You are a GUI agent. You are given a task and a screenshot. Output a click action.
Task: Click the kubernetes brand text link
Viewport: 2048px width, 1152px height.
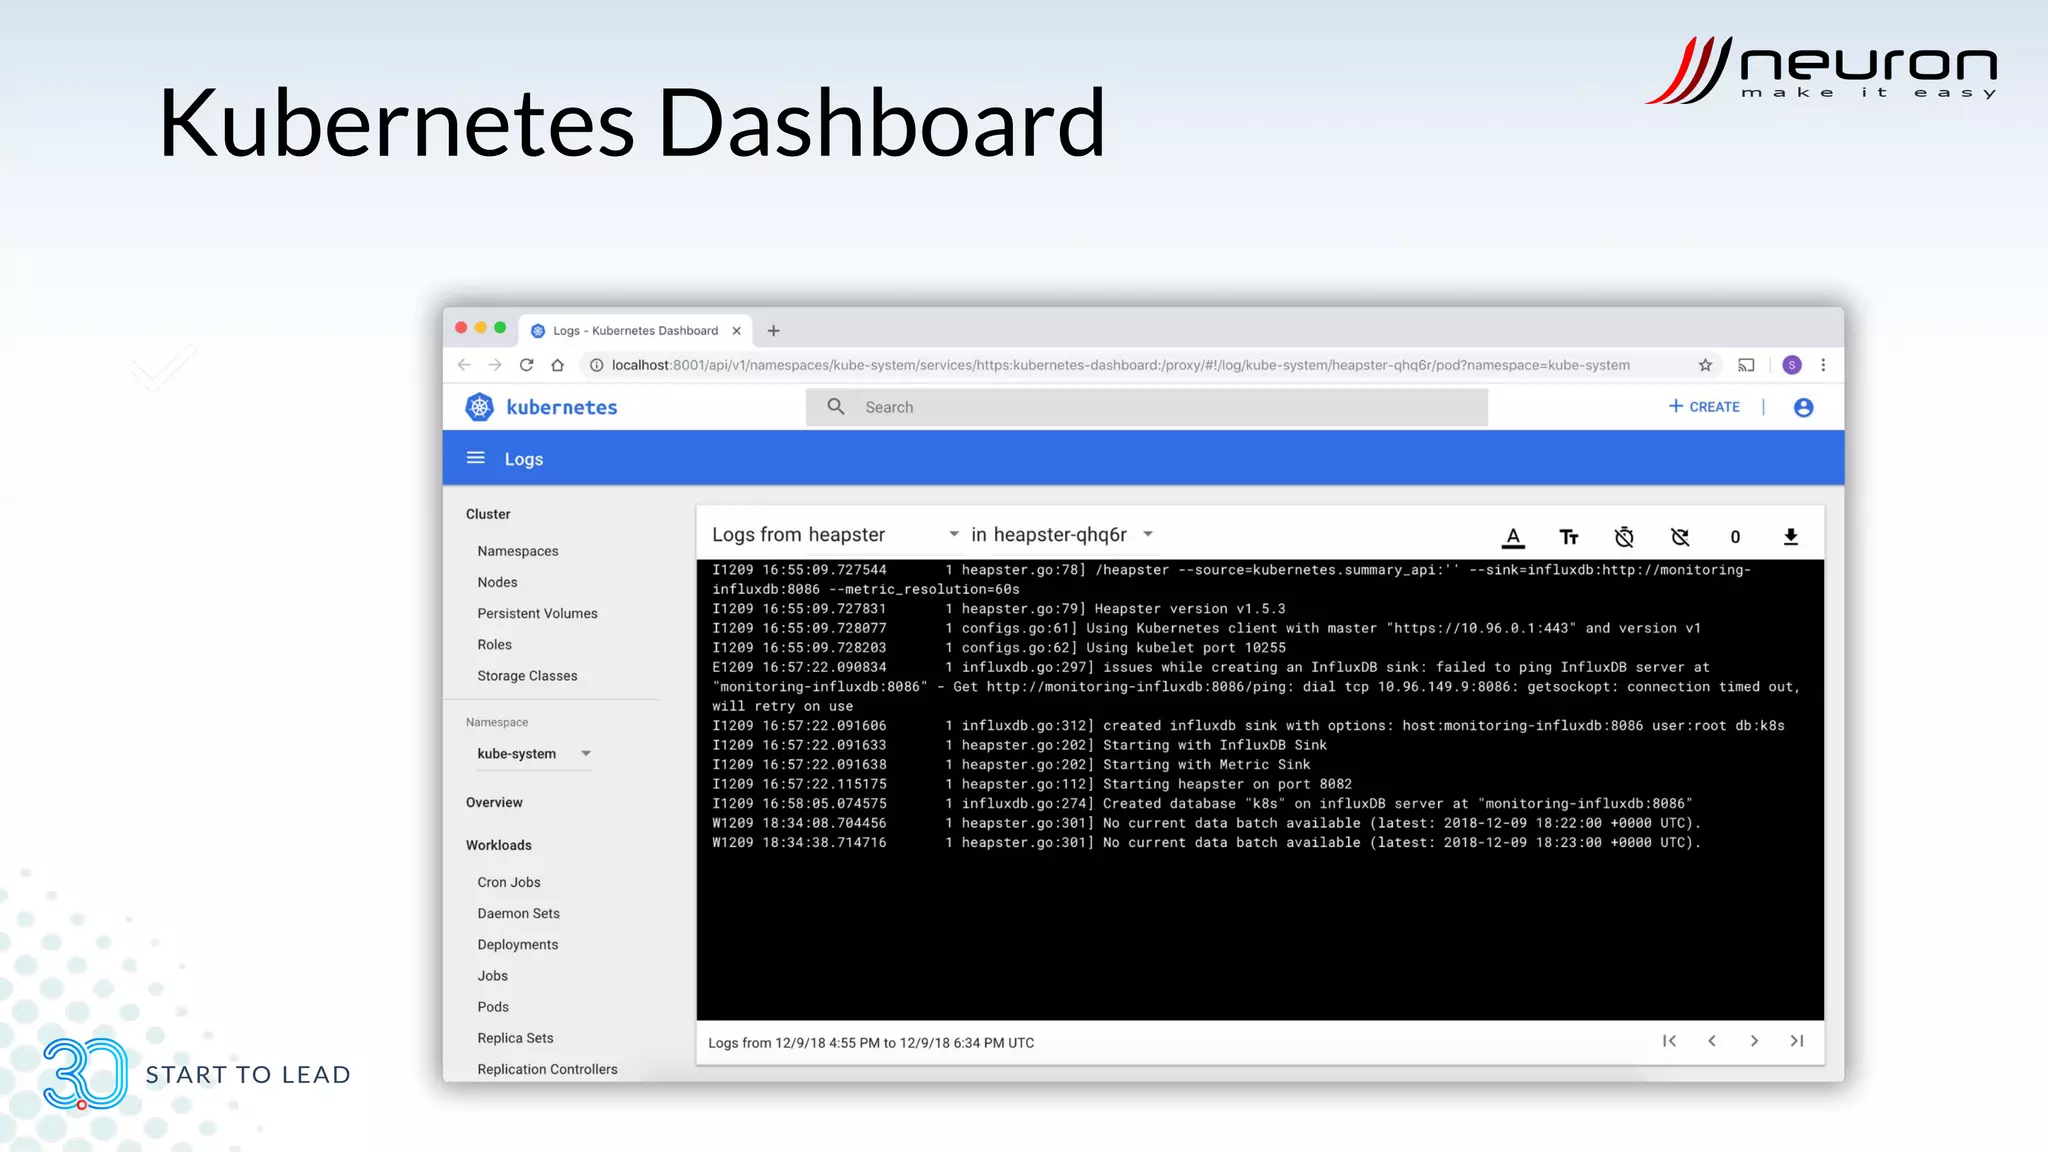[562, 407]
